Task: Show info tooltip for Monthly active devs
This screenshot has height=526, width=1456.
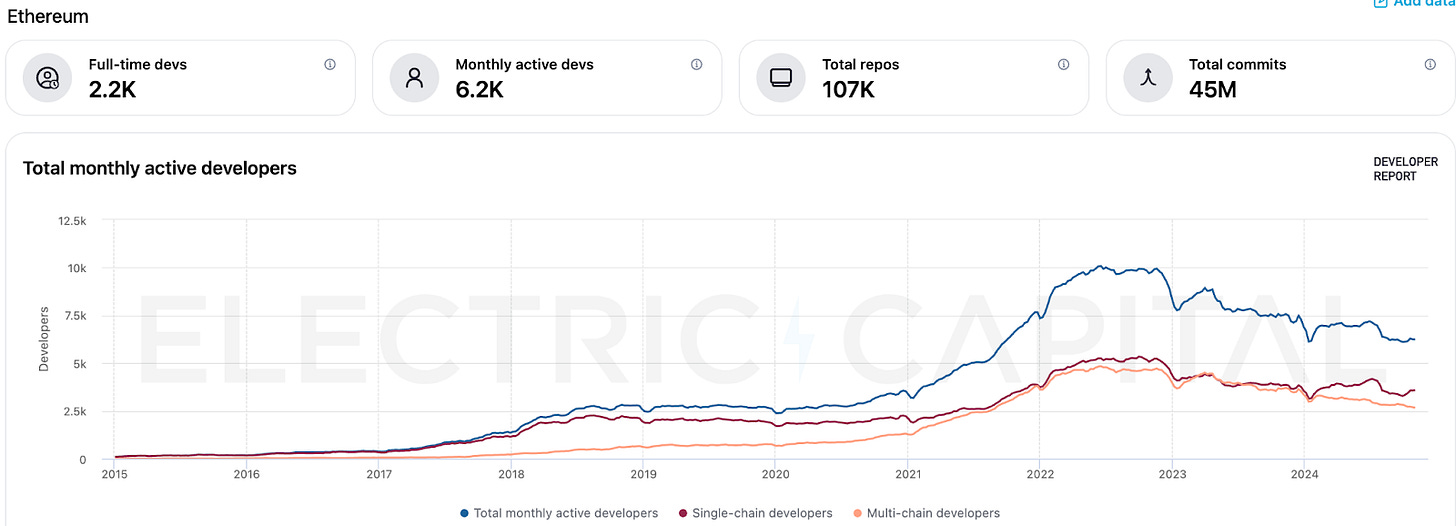Action: pos(696,64)
